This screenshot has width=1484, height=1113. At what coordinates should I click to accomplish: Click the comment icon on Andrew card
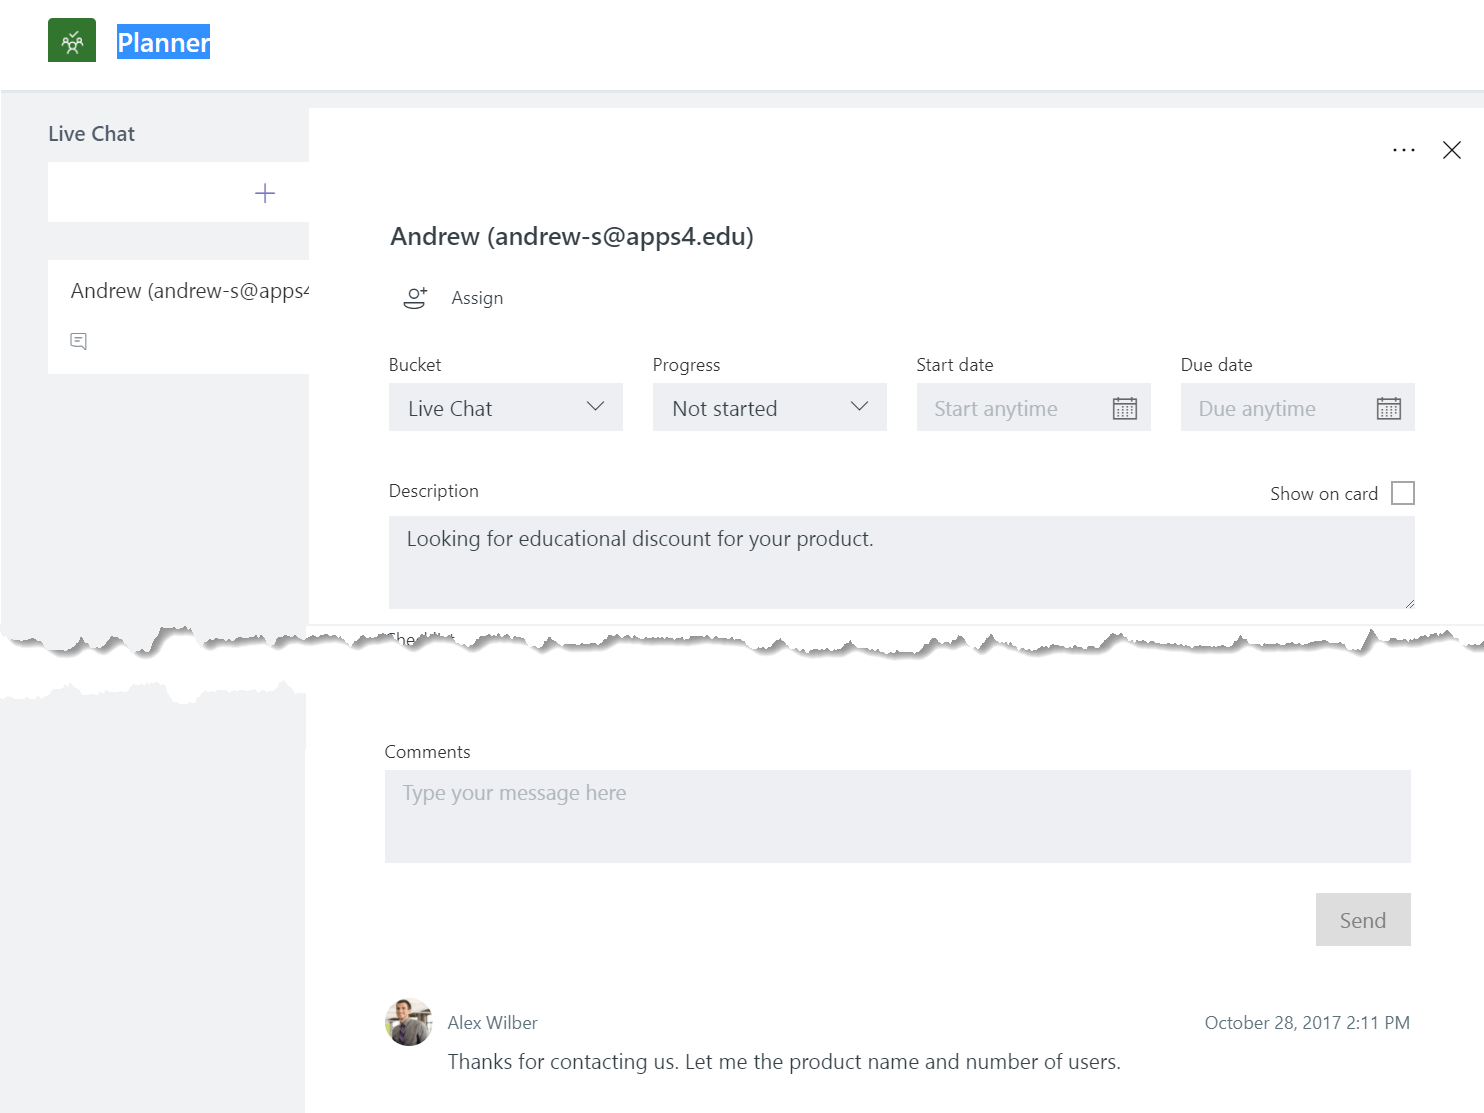(x=79, y=341)
